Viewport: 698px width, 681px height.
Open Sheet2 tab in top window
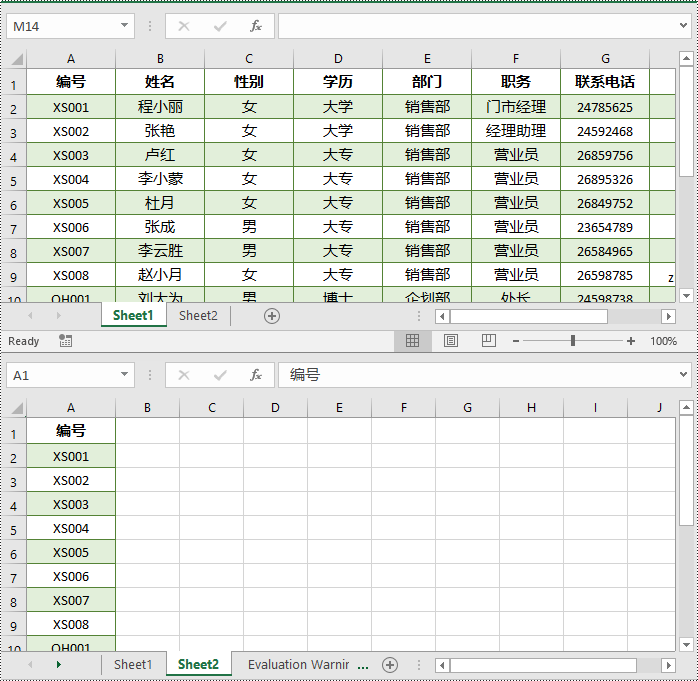click(x=198, y=316)
